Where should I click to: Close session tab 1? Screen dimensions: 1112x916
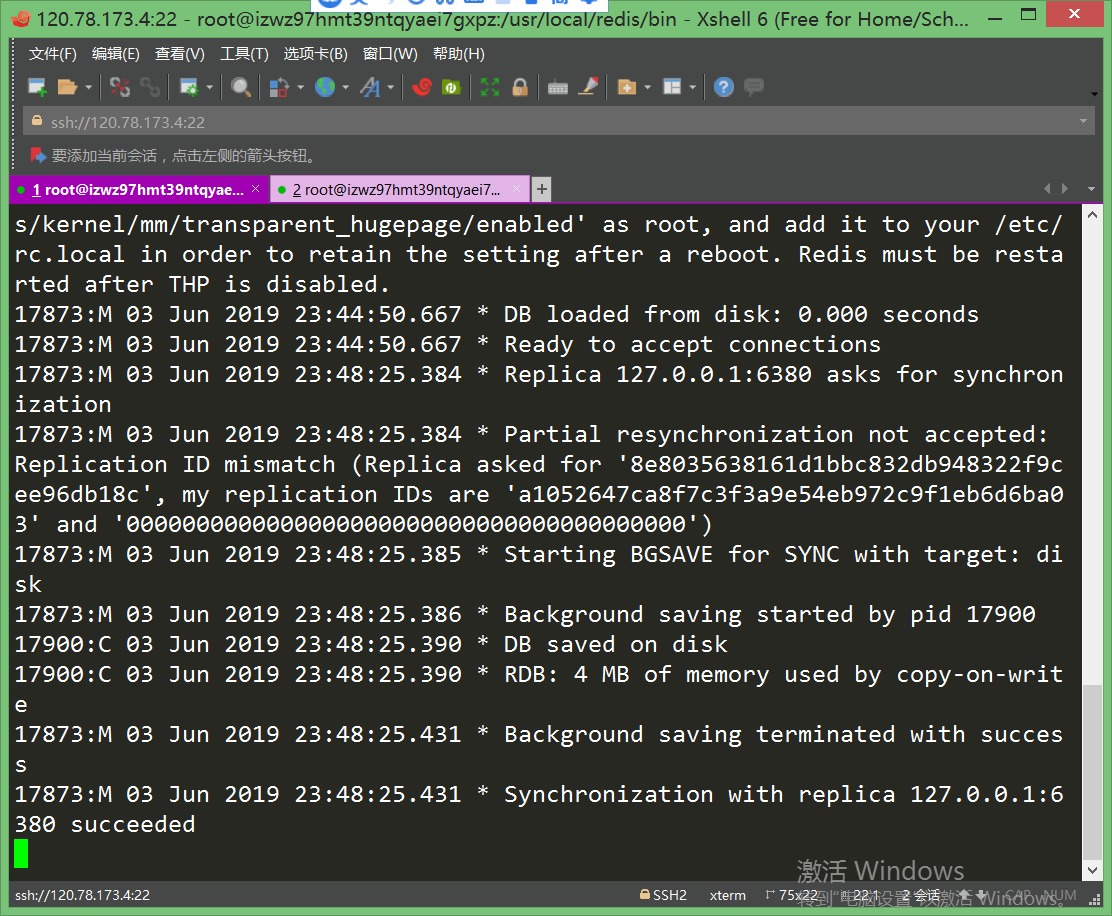(256, 189)
